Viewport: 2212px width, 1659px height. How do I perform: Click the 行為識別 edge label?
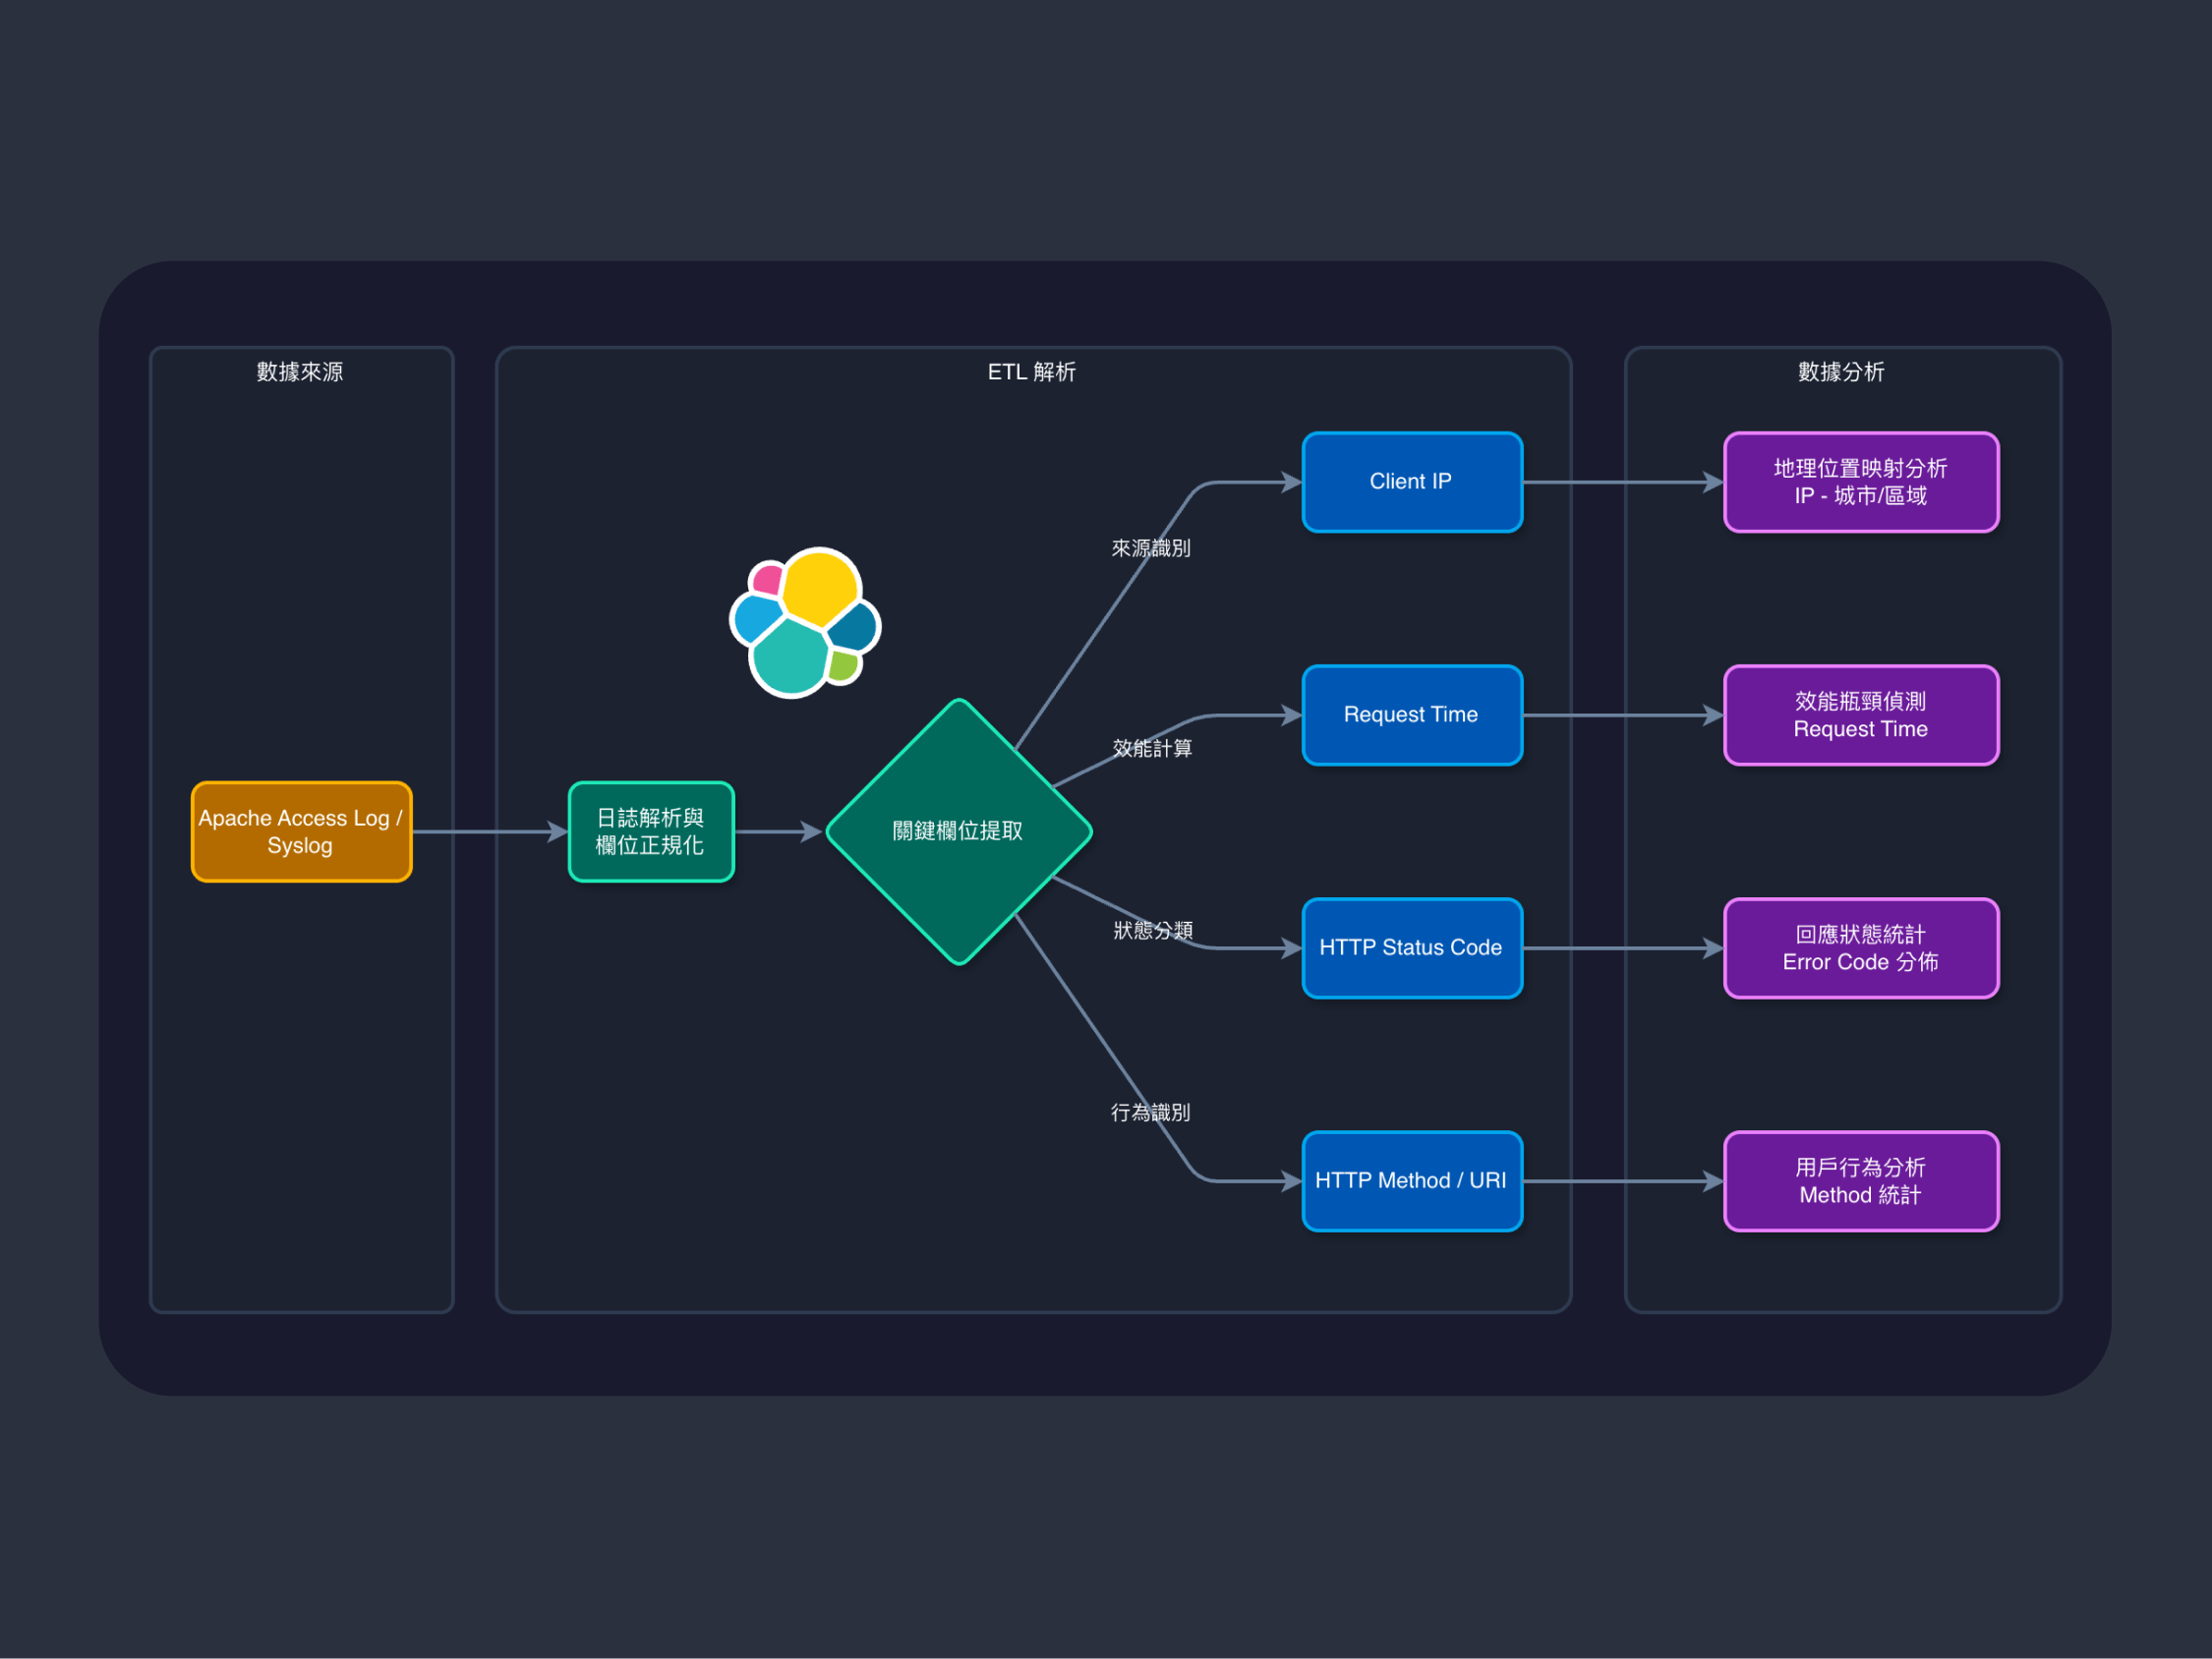click(1151, 1112)
